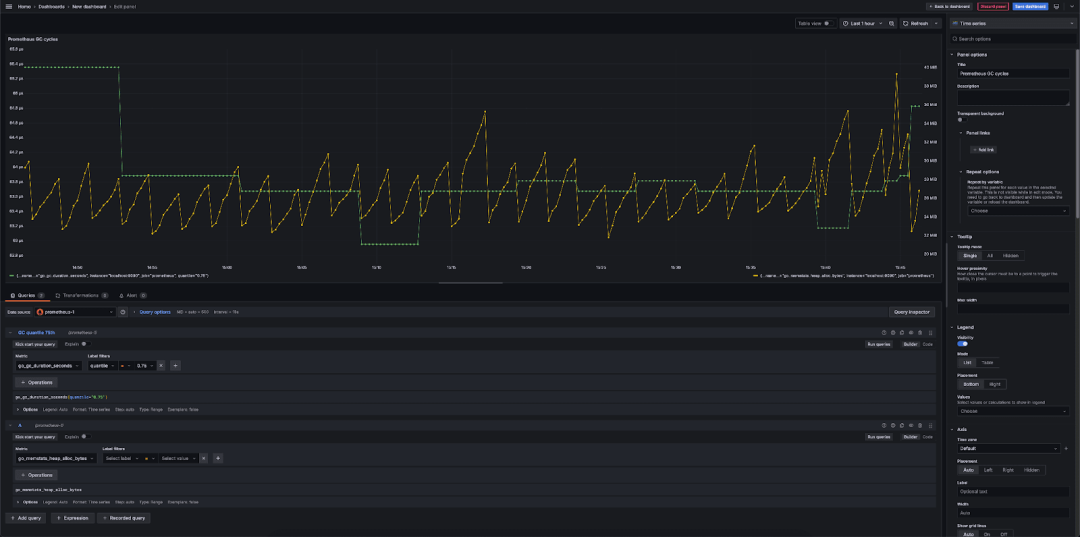Remove the quantile label filter
1080x537 pixels.
[x=160, y=366]
